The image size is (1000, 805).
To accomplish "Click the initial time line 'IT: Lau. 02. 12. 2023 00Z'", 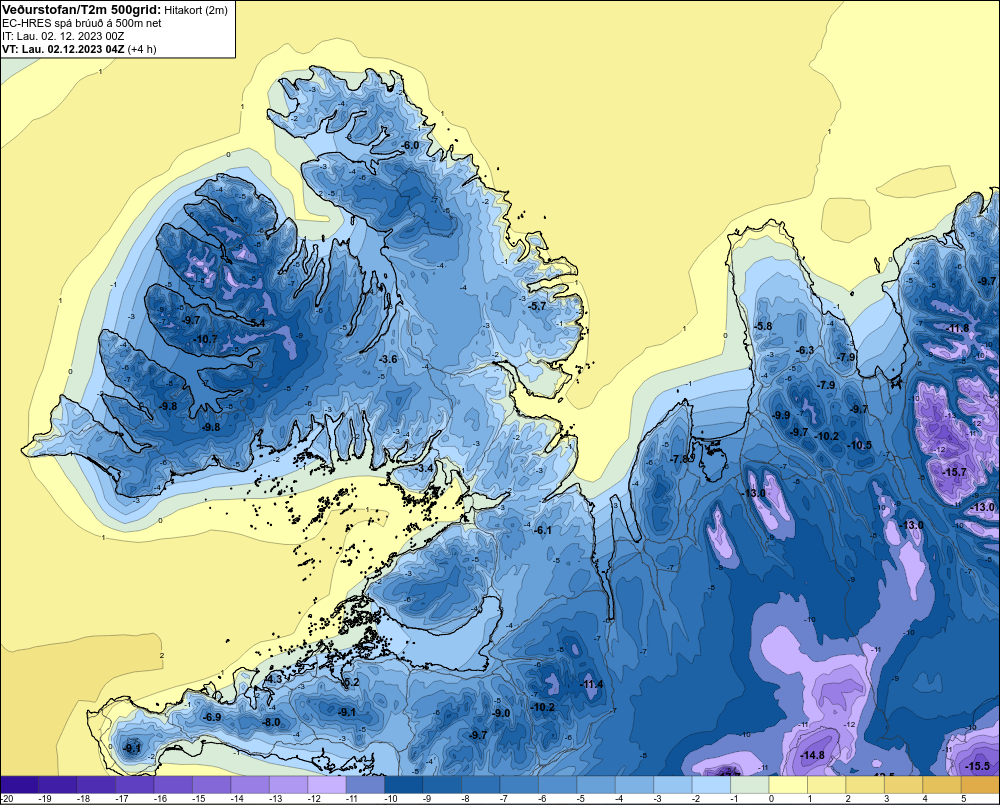I will click(64, 36).
